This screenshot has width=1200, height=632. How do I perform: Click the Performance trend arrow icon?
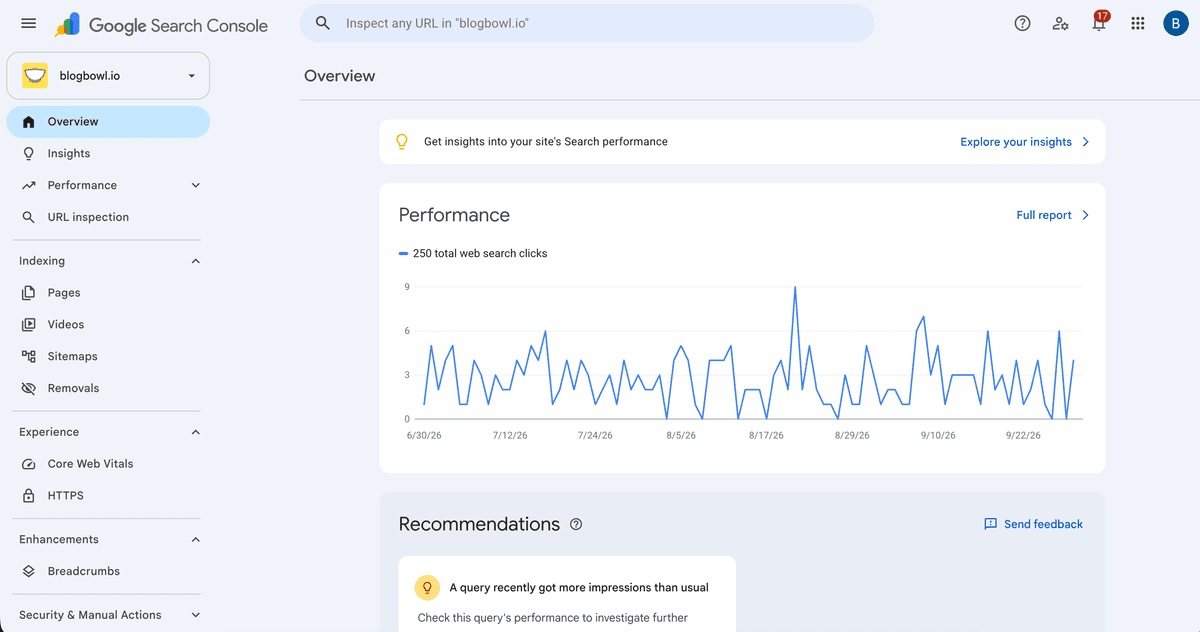(29, 185)
